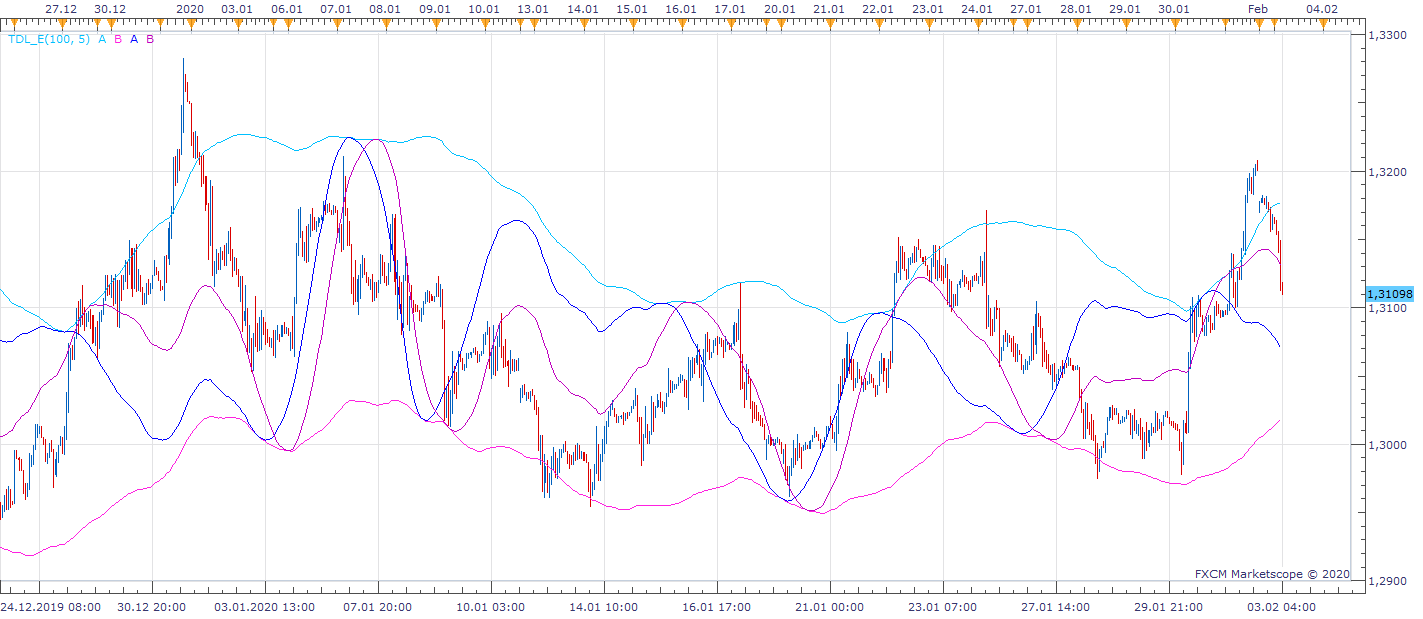The width and height of the screenshot is (1423, 619).
Task: Click the orange marker below 17.01
Action: (x=730, y=24)
